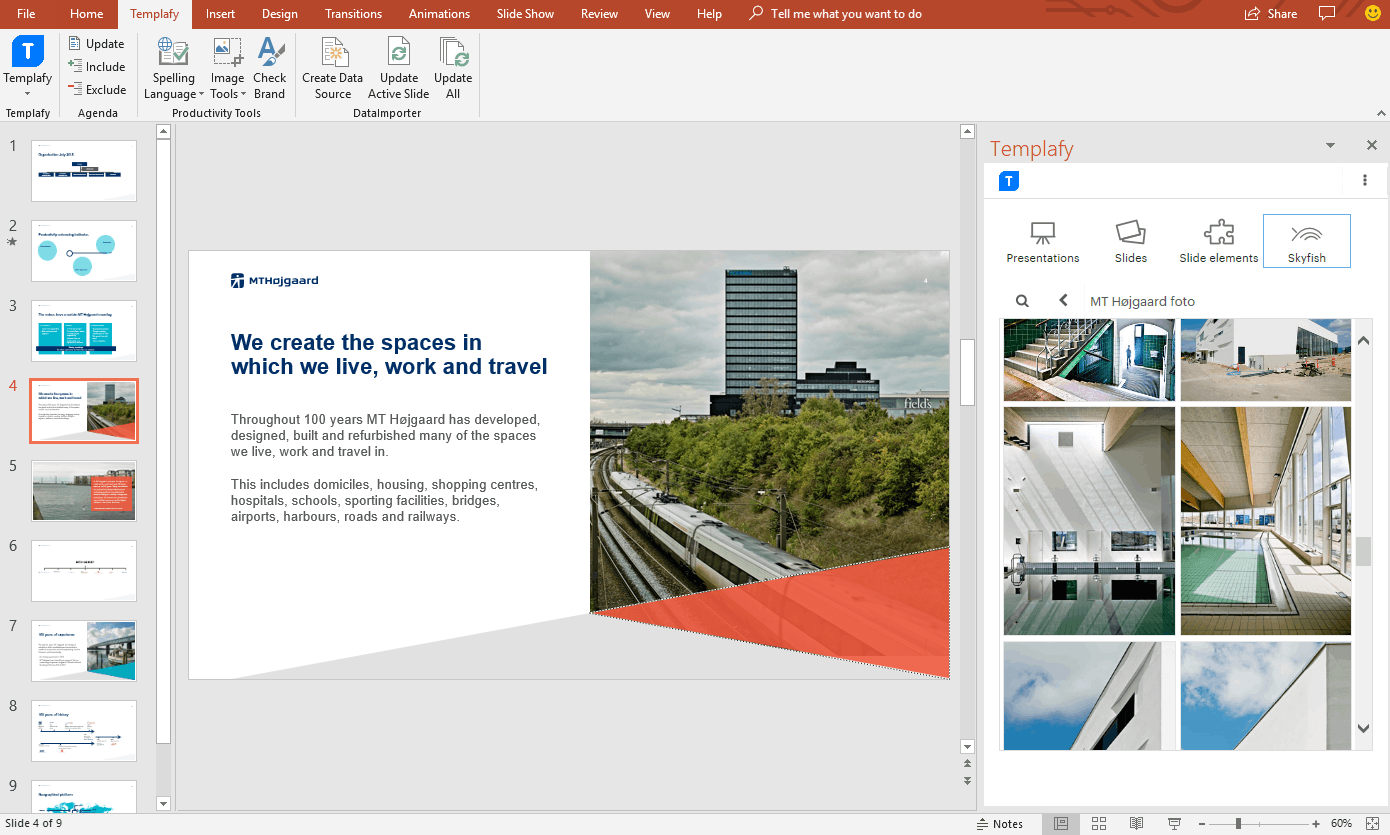Select slide 6 thumbnail
1390x835 pixels.
click(84, 571)
